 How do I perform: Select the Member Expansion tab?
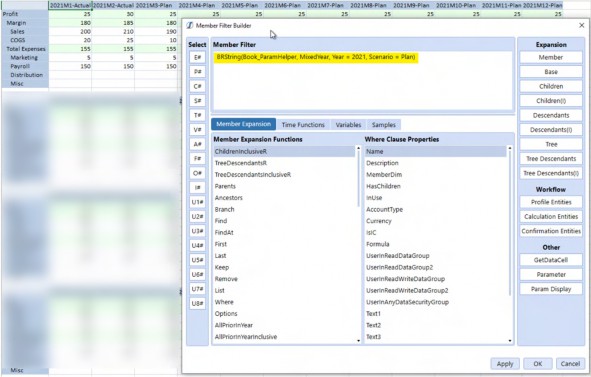[243, 124]
